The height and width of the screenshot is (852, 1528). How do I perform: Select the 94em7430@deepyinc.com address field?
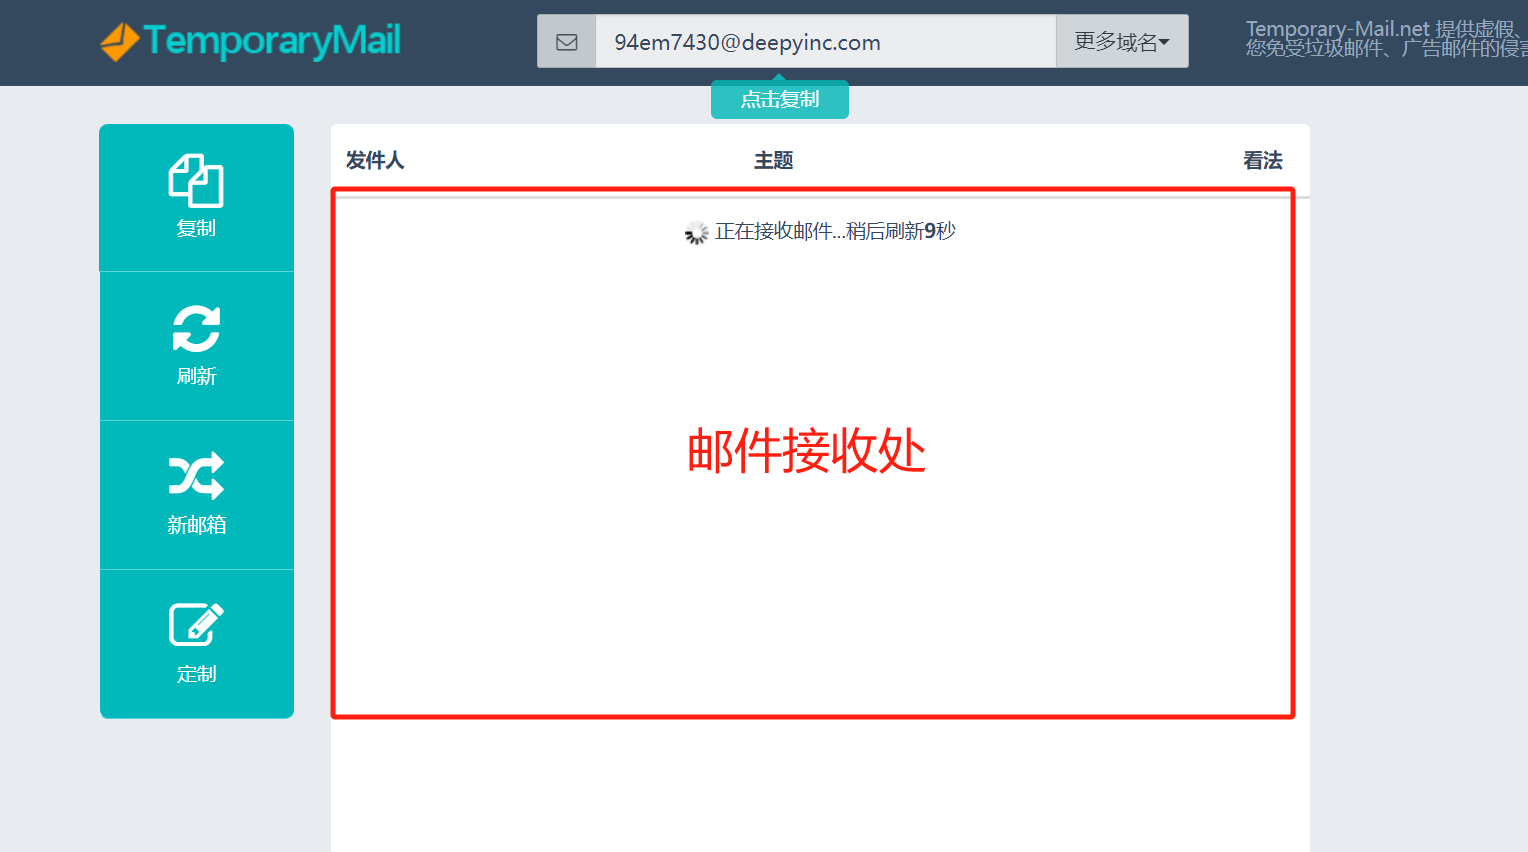[825, 42]
